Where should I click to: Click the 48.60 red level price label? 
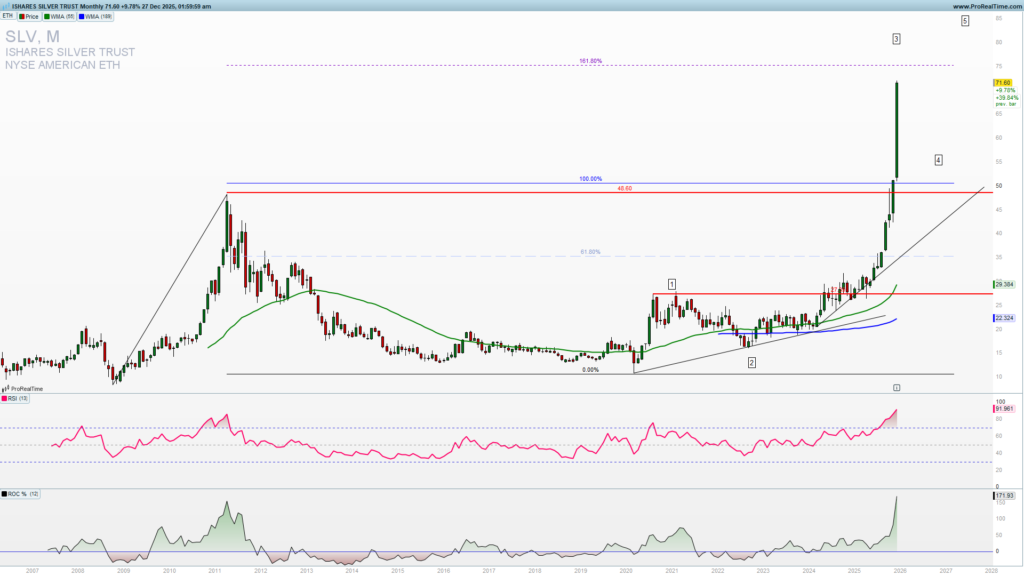tap(625, 188)
